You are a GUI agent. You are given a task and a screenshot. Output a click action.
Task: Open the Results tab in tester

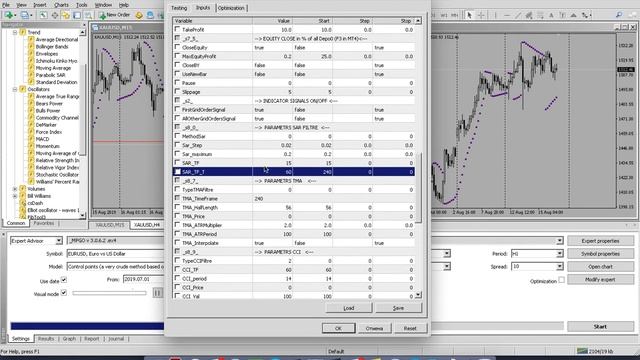coord(46,339)
